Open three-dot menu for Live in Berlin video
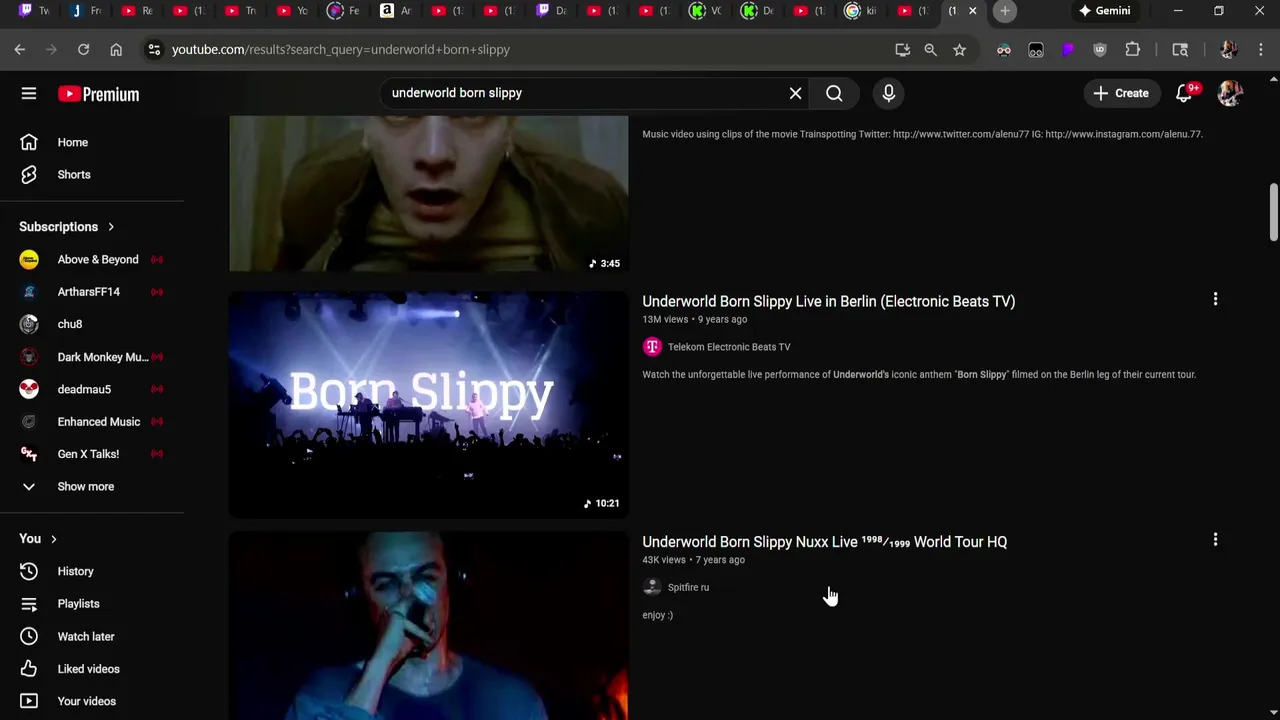This screenshot has width=1280, height=720. 1215,299
